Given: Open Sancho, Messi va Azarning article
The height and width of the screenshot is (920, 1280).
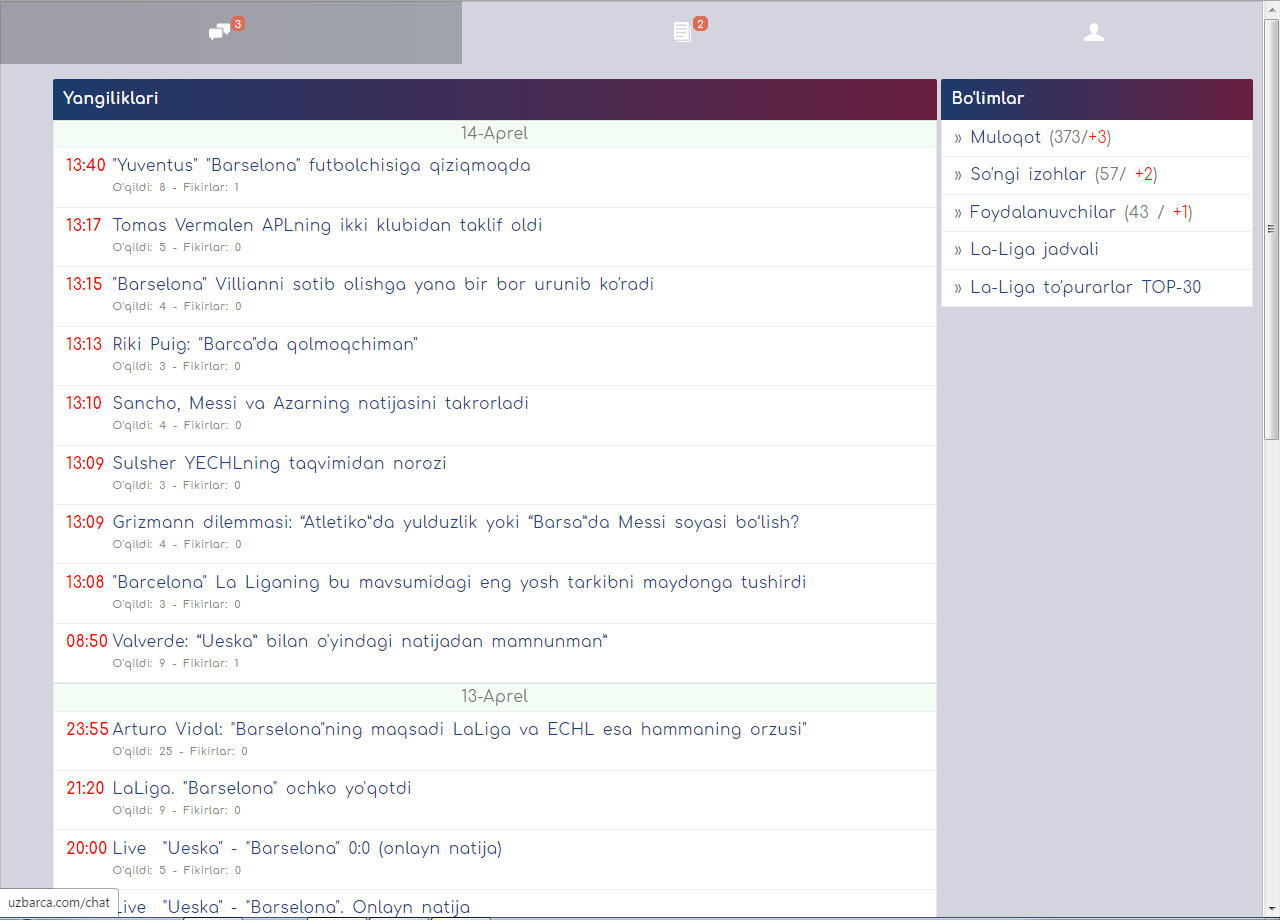Looking at the screenshot, I should tap(320, 404).
